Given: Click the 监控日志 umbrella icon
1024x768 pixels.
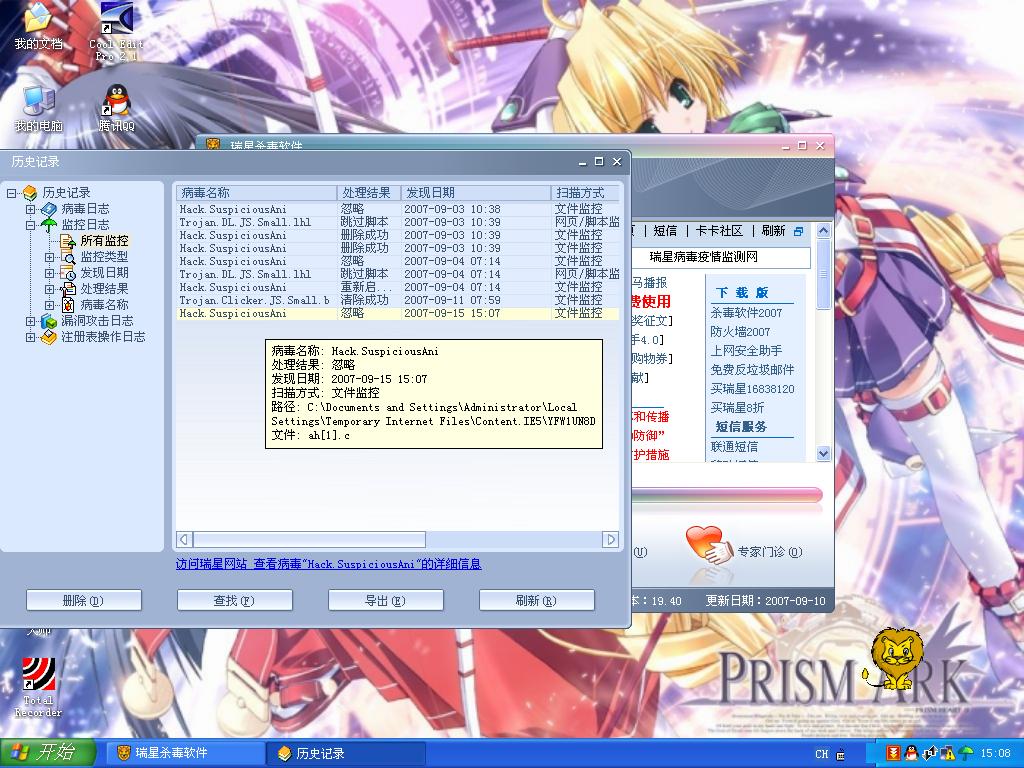Looking at the screenshot, I should [49, 225].
